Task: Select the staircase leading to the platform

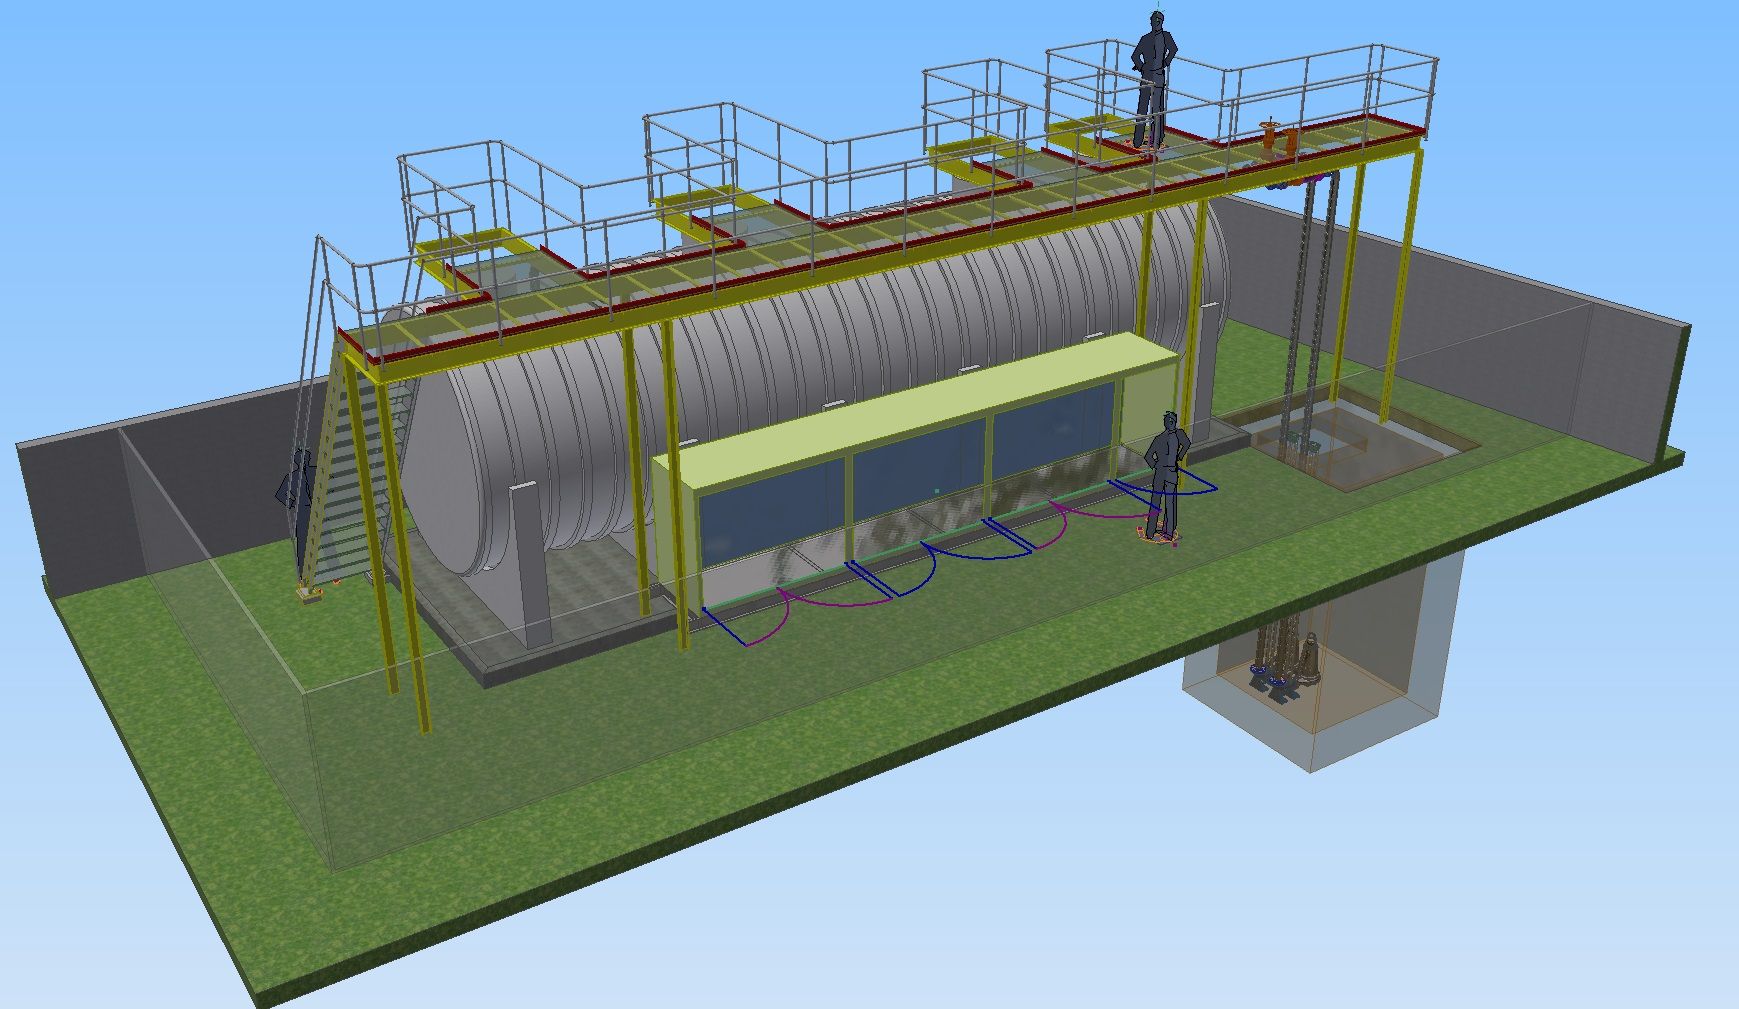Action: point(350,480)
